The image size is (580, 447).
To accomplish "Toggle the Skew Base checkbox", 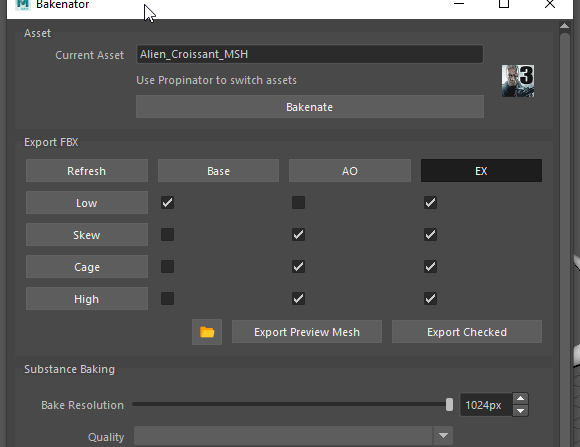I will point(168,235).
